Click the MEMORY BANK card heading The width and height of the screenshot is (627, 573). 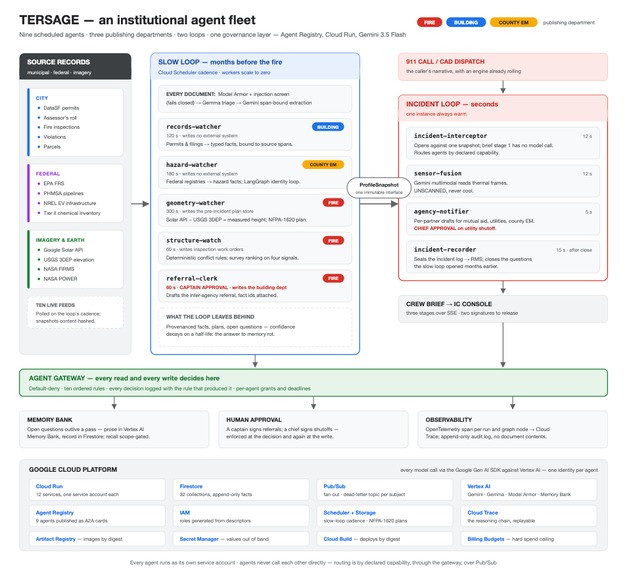coord(50,420)
